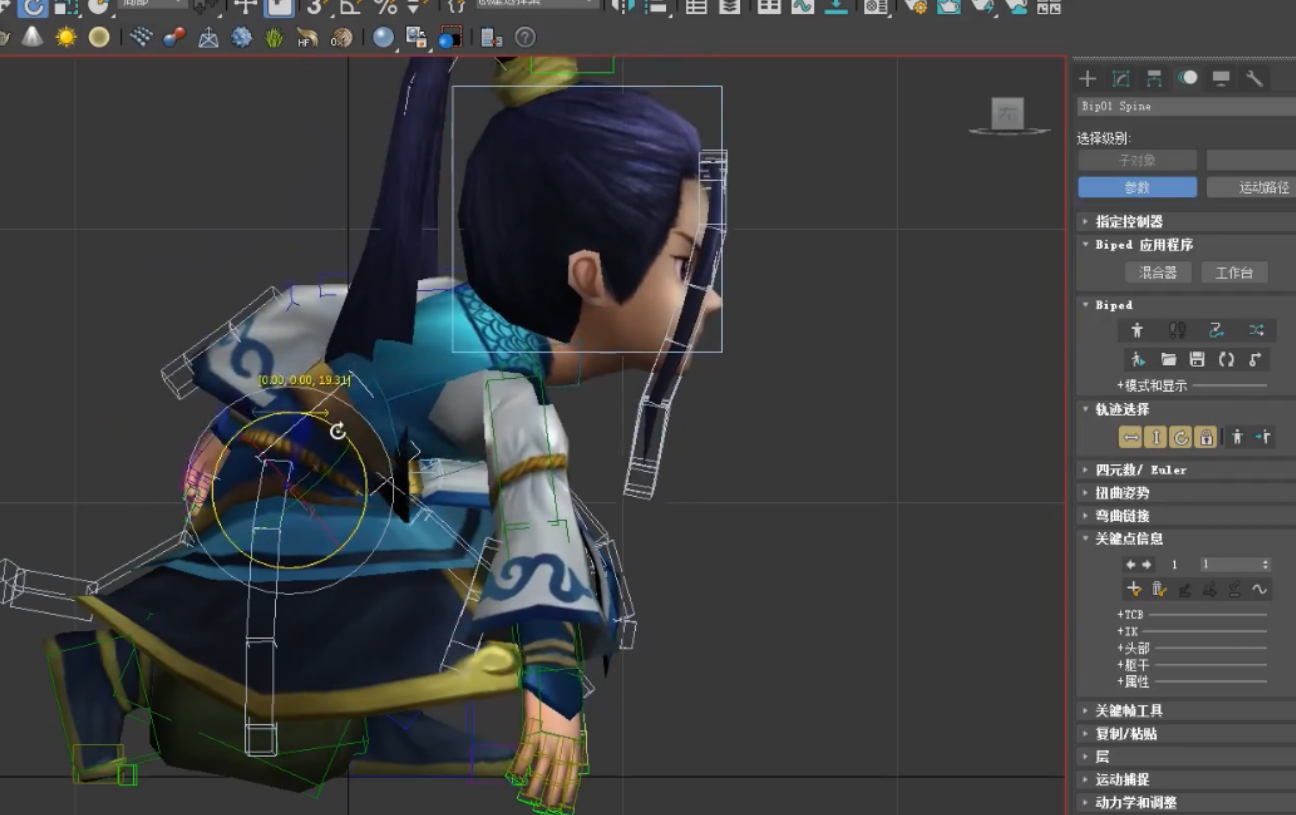
Task: Click the key number spinner arrows
Action: pyautogui.click(x=1265, y=565)
